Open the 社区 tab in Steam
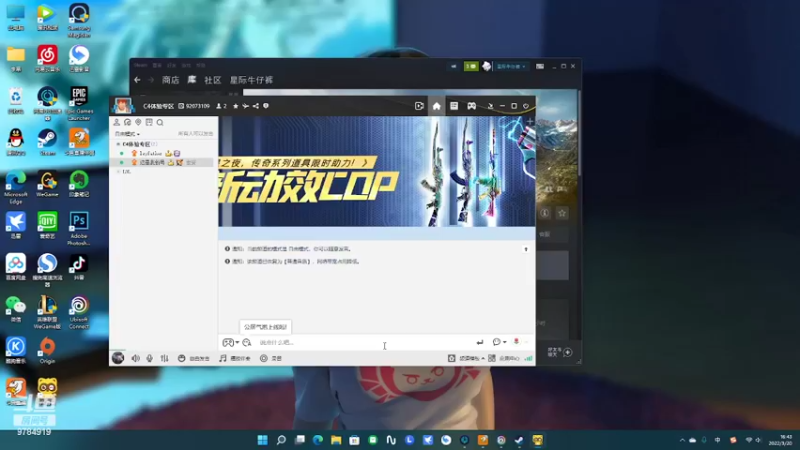Image resolution: width=800 pixels, height=450 pixels. (x=213, y=80)
